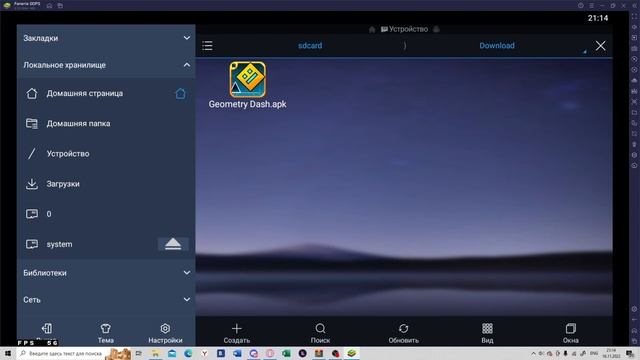
Task: Open Mail app from taskbar
Action: [172, 353]
